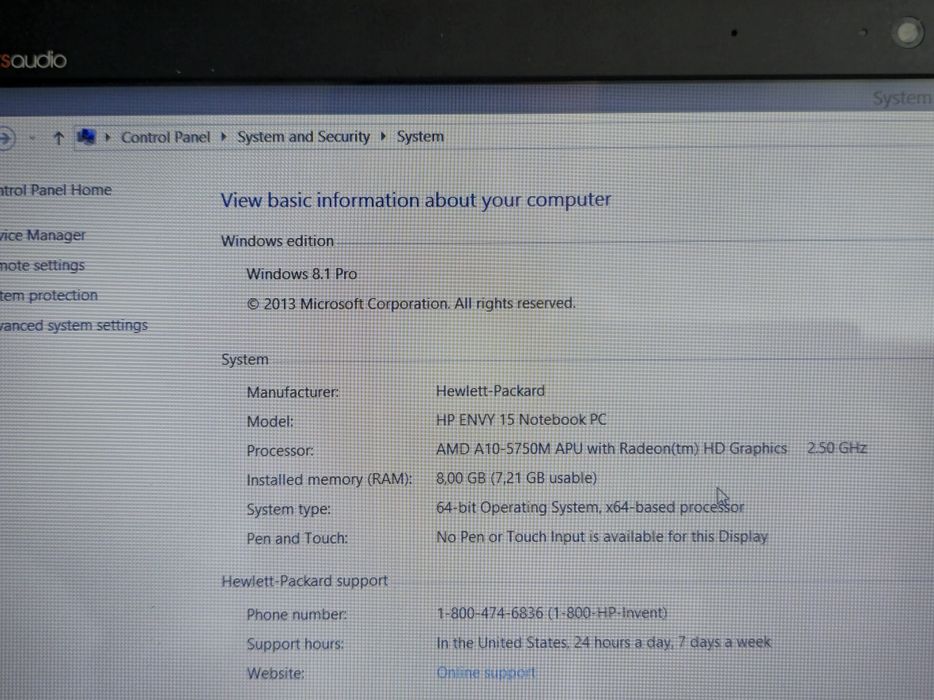Click the 'Manufacturer:' label

tap(292, 392)
